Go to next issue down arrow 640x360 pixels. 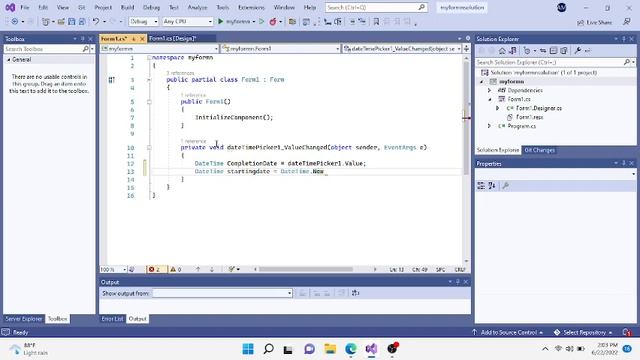click(x=211, y=269)
